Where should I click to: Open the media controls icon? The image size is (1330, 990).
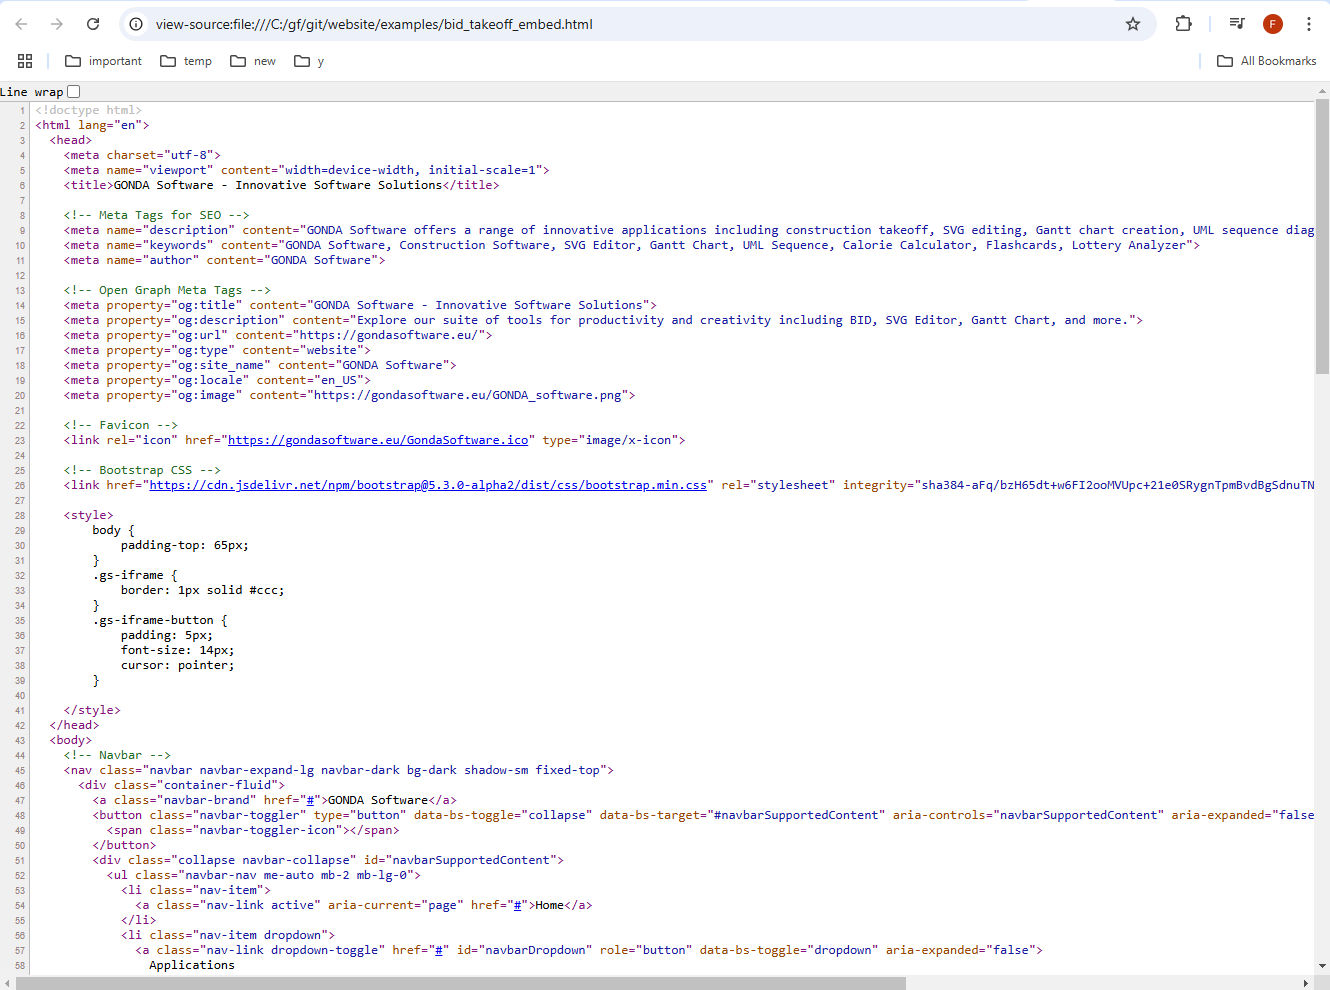click(1237, 24)
